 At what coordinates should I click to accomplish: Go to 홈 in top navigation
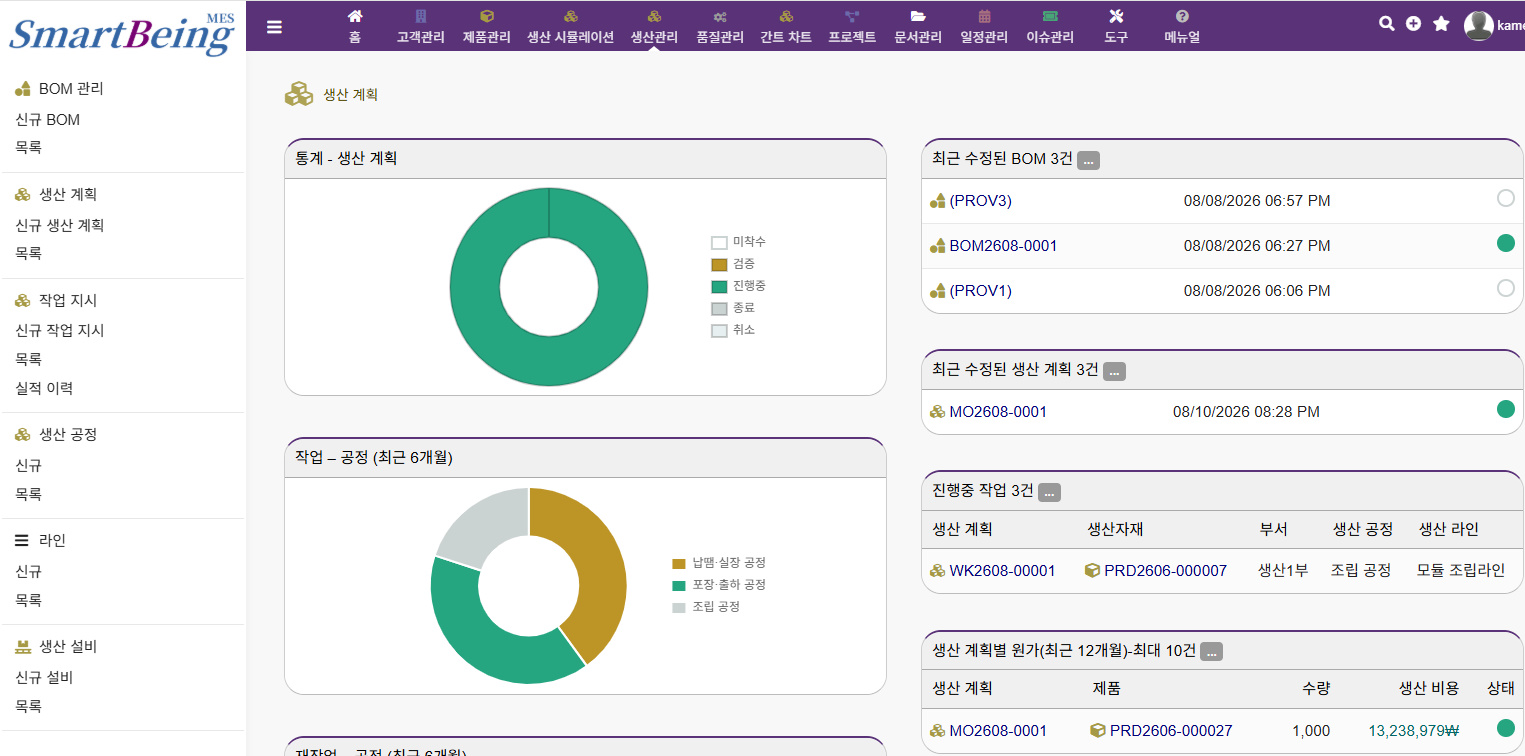355,27
